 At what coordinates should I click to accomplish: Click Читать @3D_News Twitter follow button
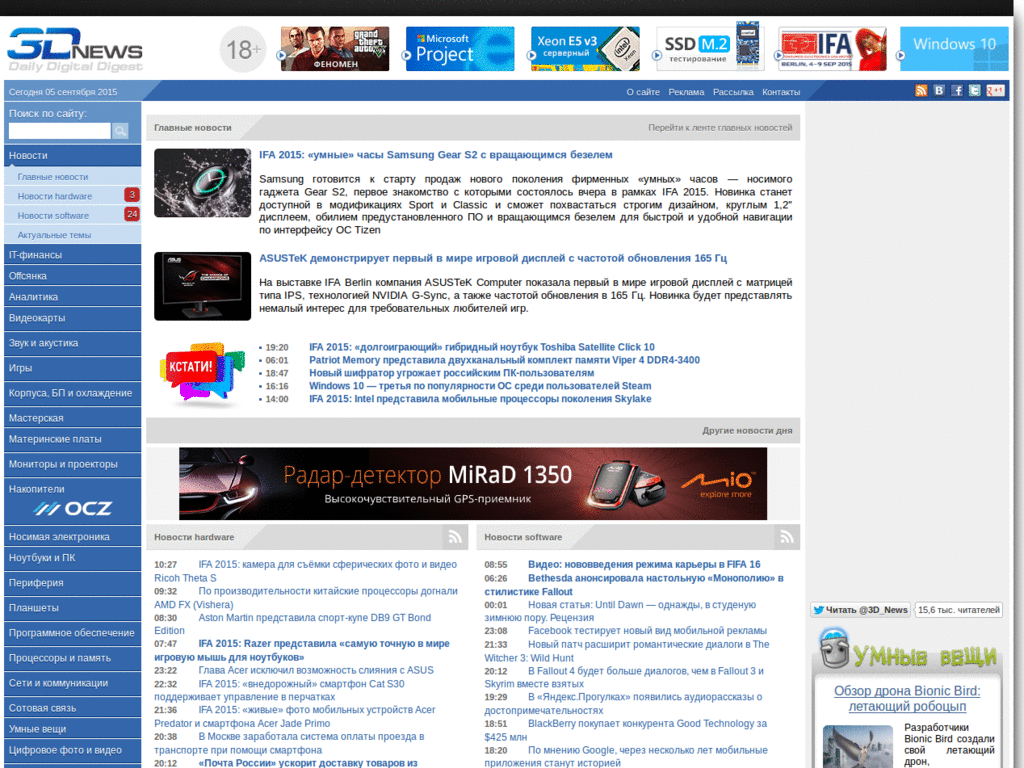tap(861, 610)
